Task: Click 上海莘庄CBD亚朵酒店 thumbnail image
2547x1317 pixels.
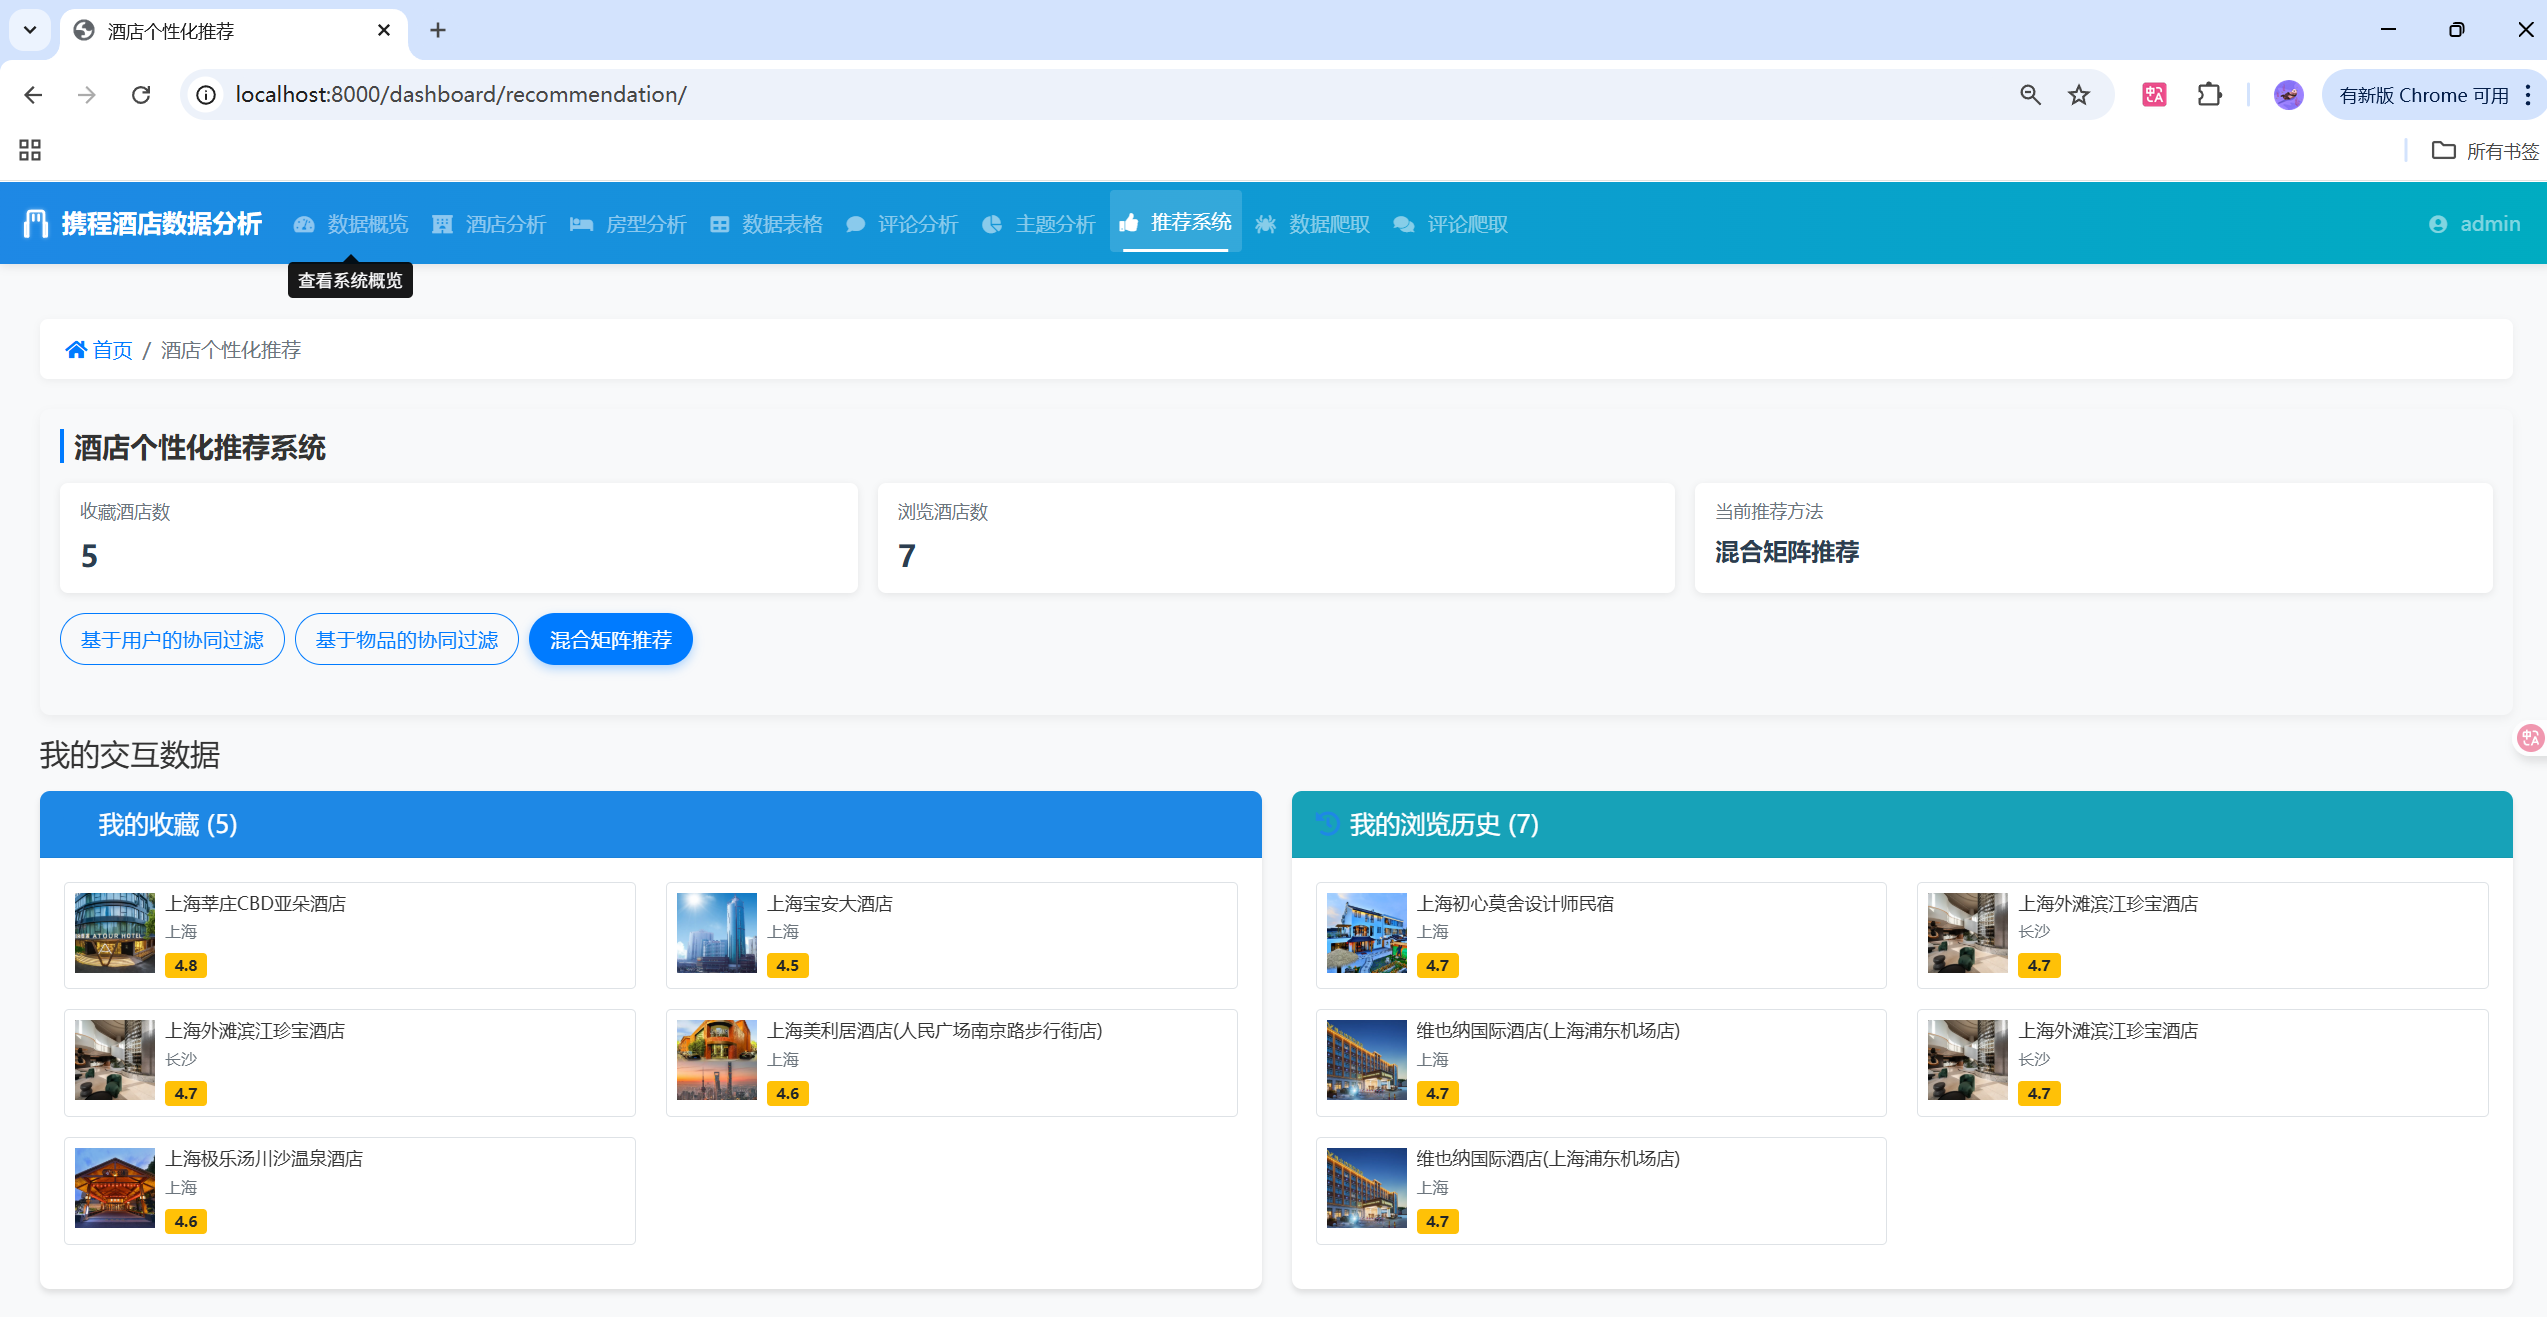Action: [115, 932]
